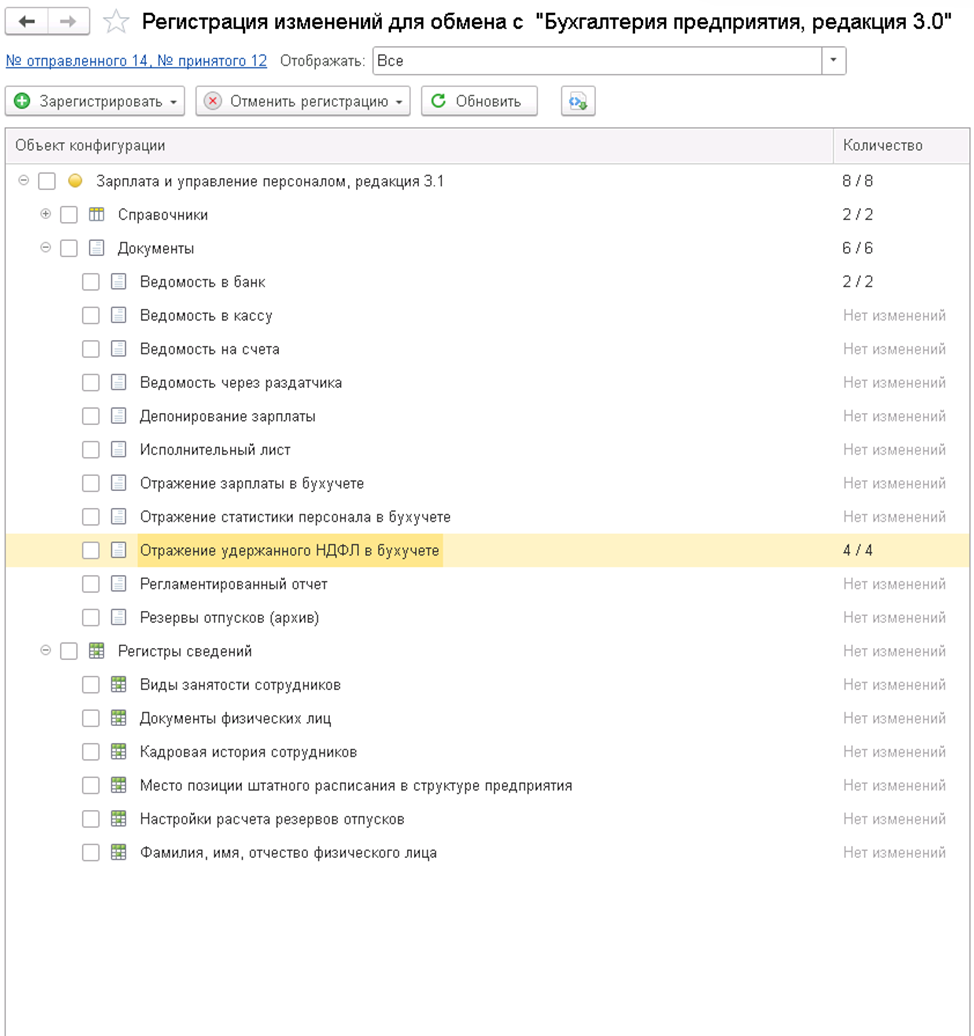The height and width of the screenshot is (1036, 974).
Task: Select the Документы физических лиц row
Action: [x=488, y=718]
